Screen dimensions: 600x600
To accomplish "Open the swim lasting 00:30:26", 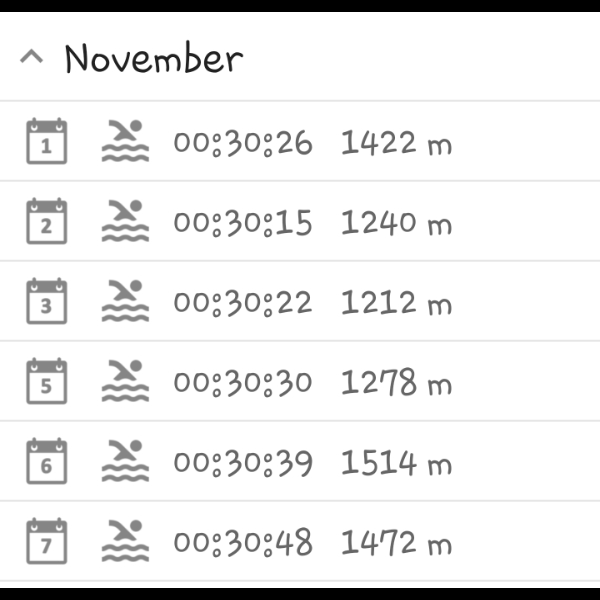I will [x=243, y=143].
